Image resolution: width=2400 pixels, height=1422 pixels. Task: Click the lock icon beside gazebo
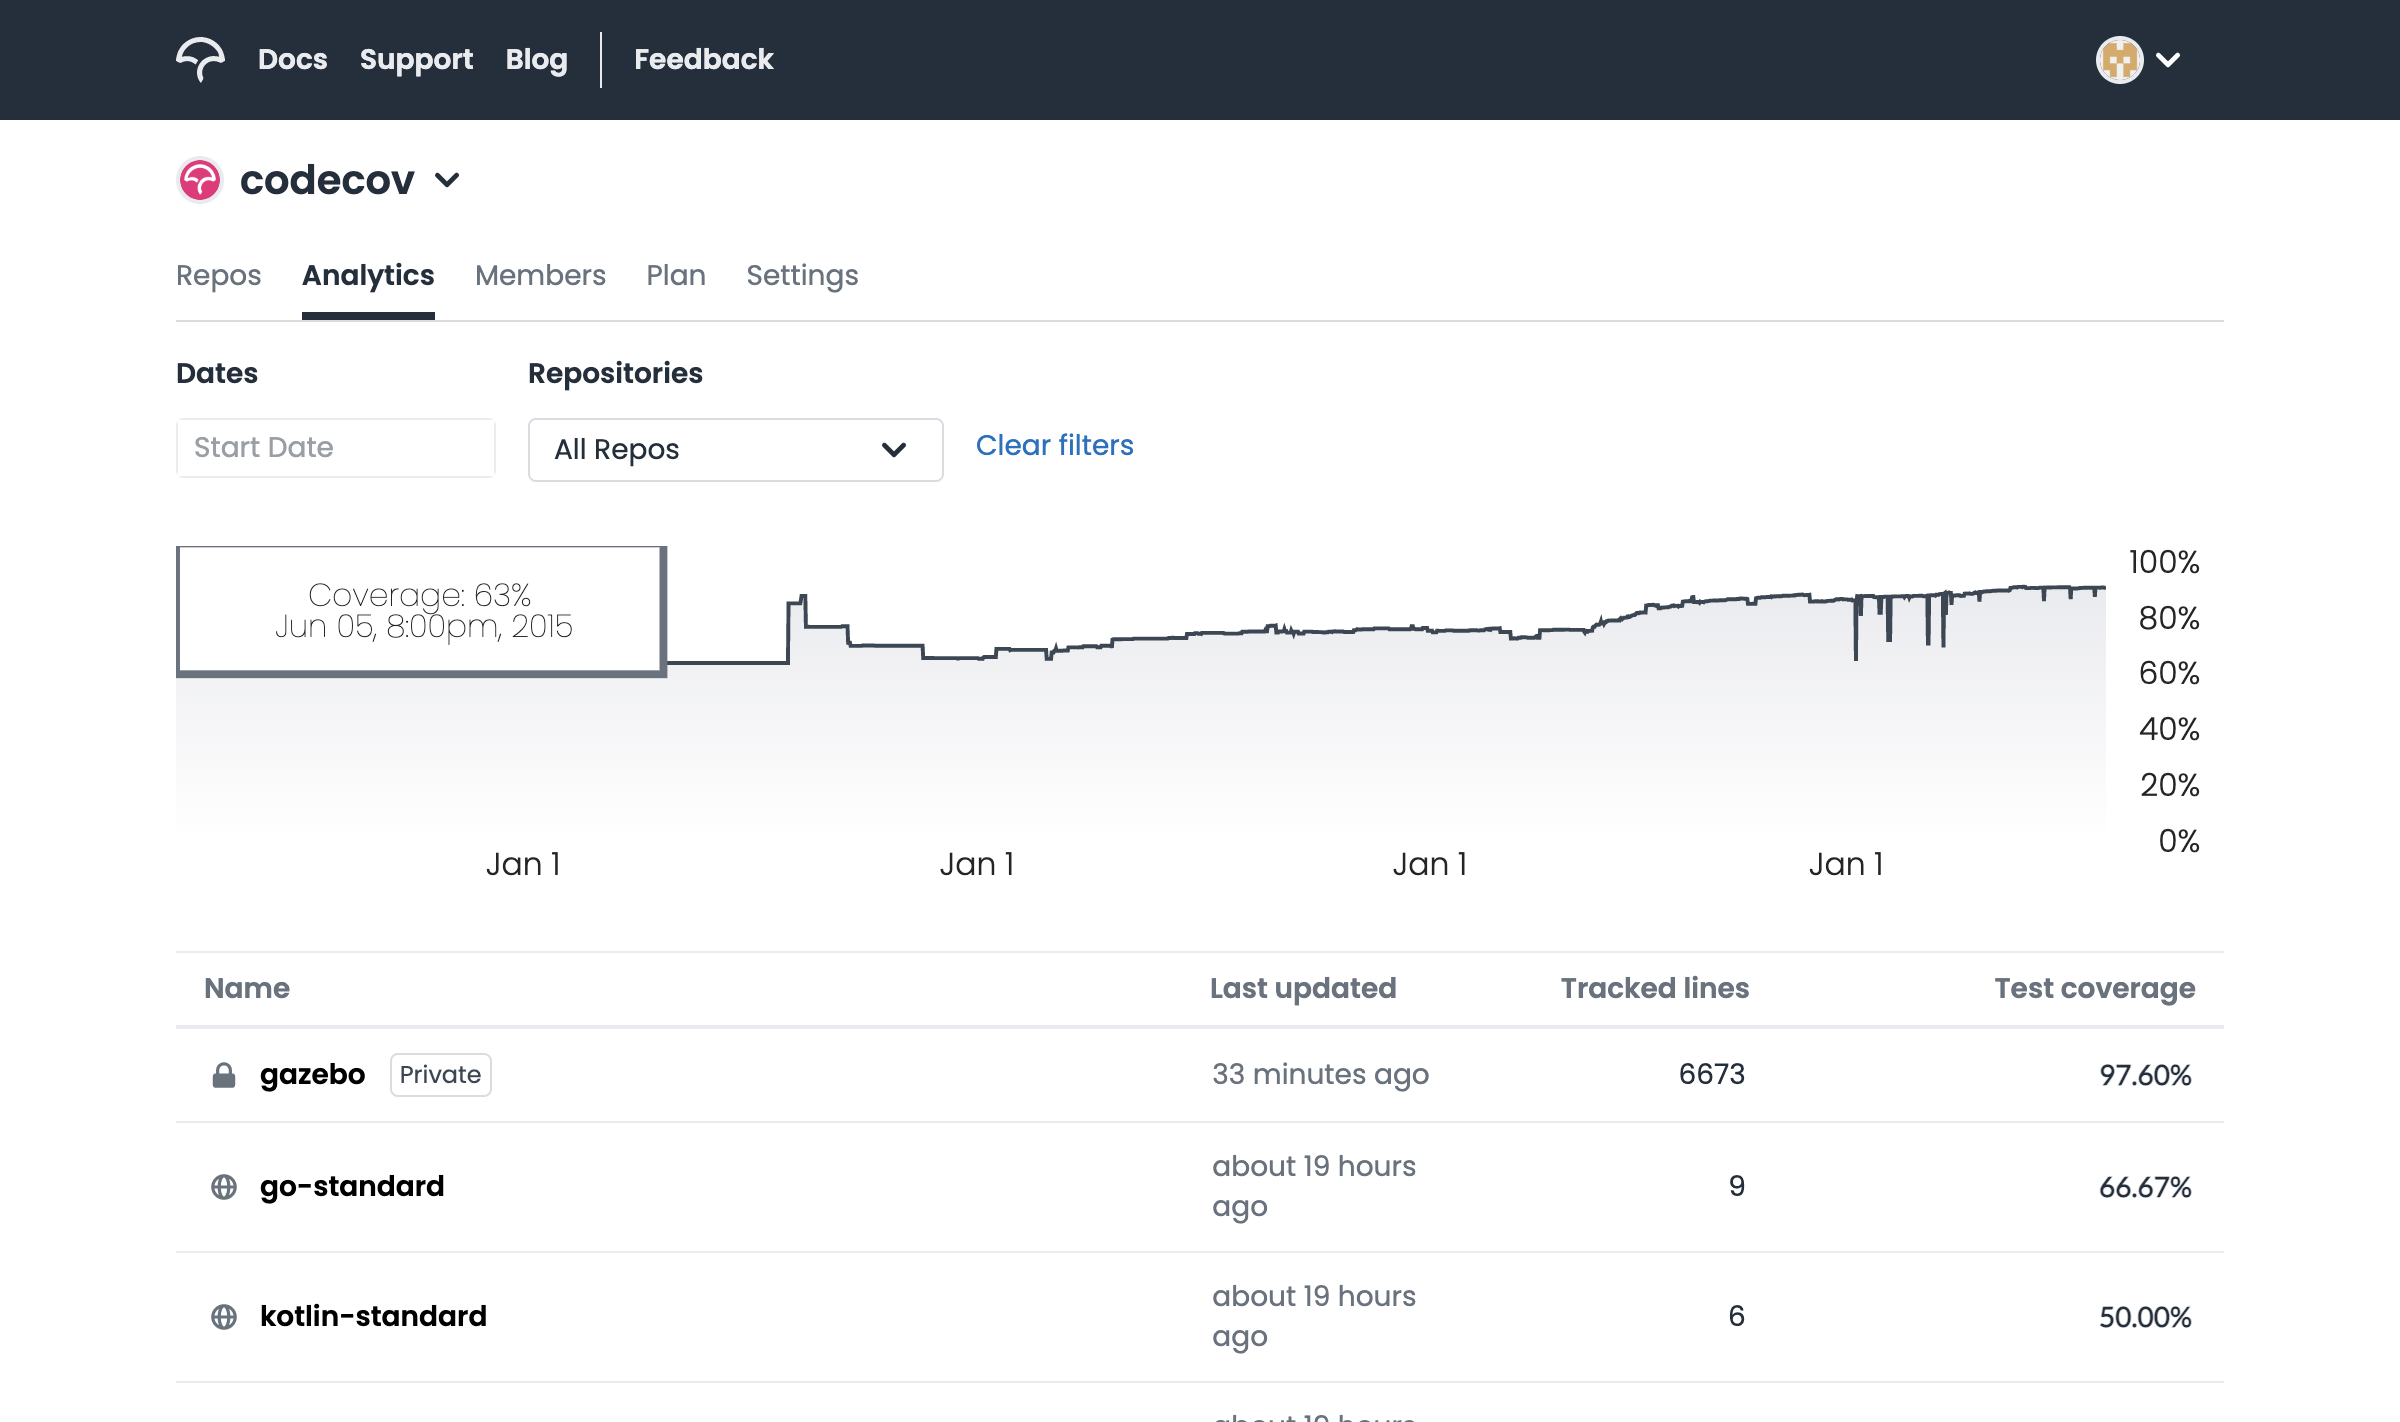coord(224,1075)
